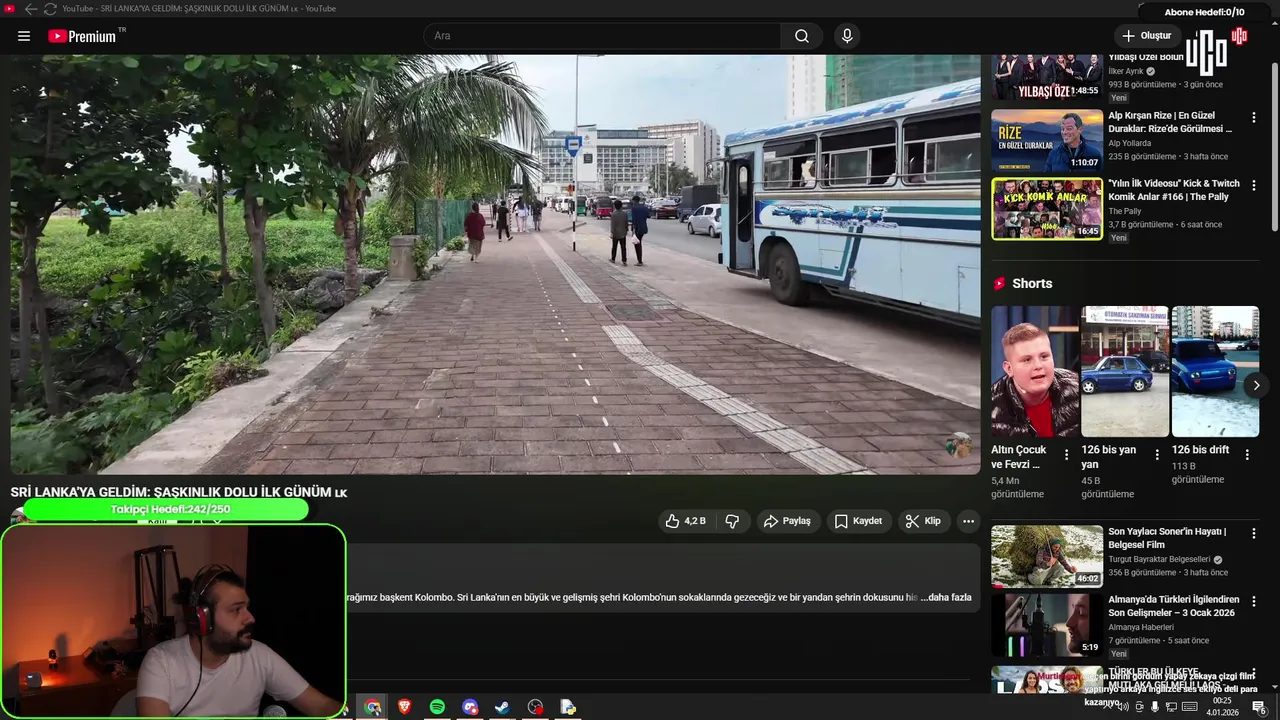This screenshot has width=1280, height=720.
Task: Click the search magnifier button
Action: (802, 36)
